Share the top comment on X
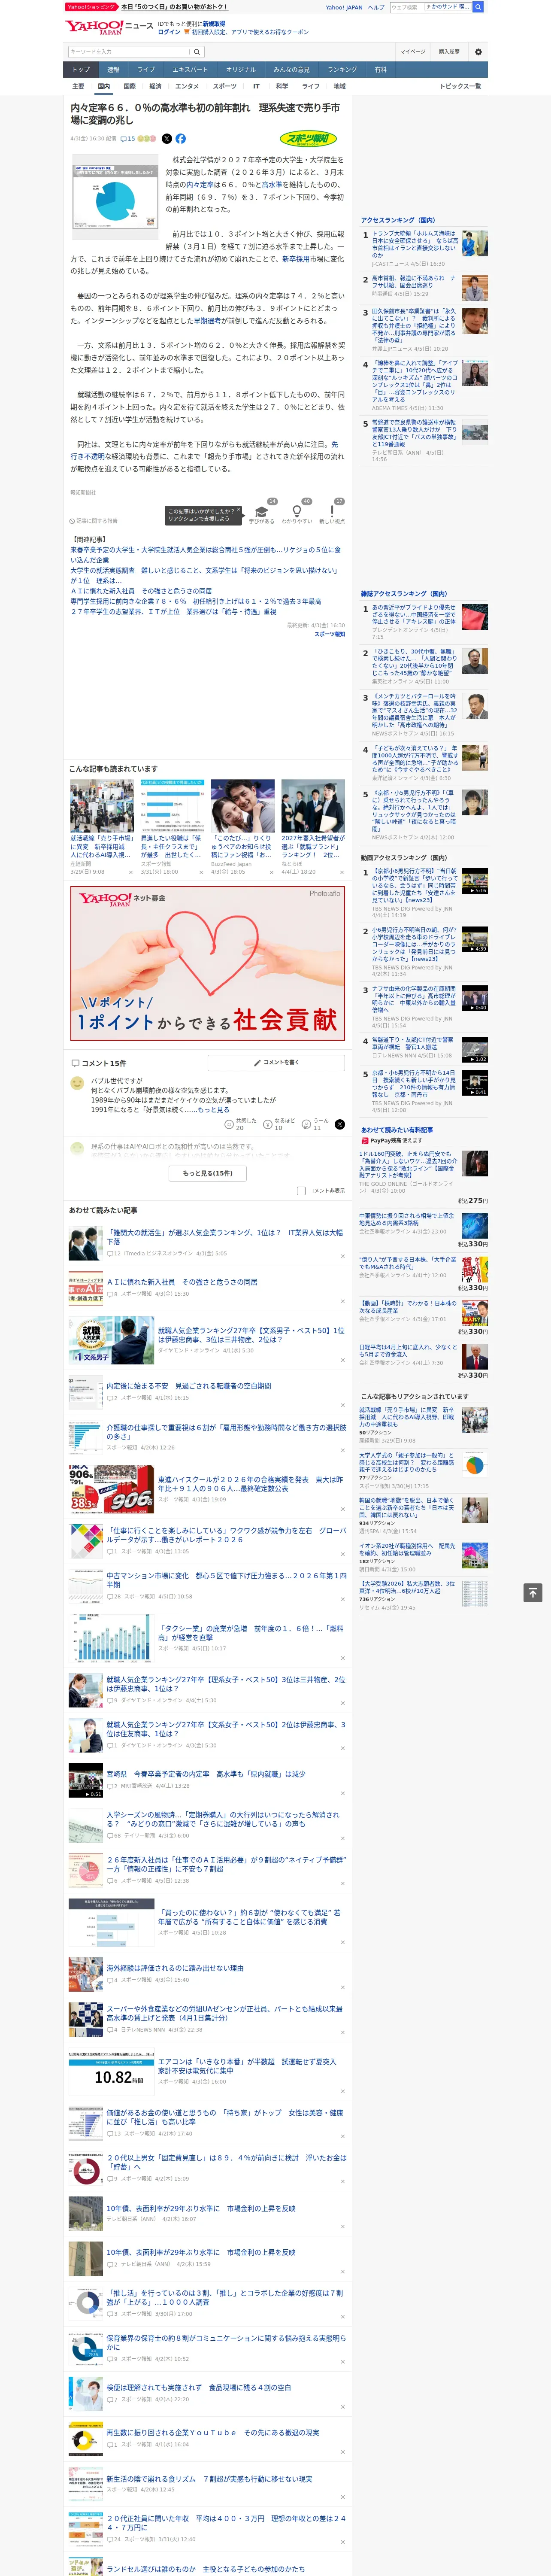The width and height of the screenshot is (551, 2576). [x=339, y=1124]
